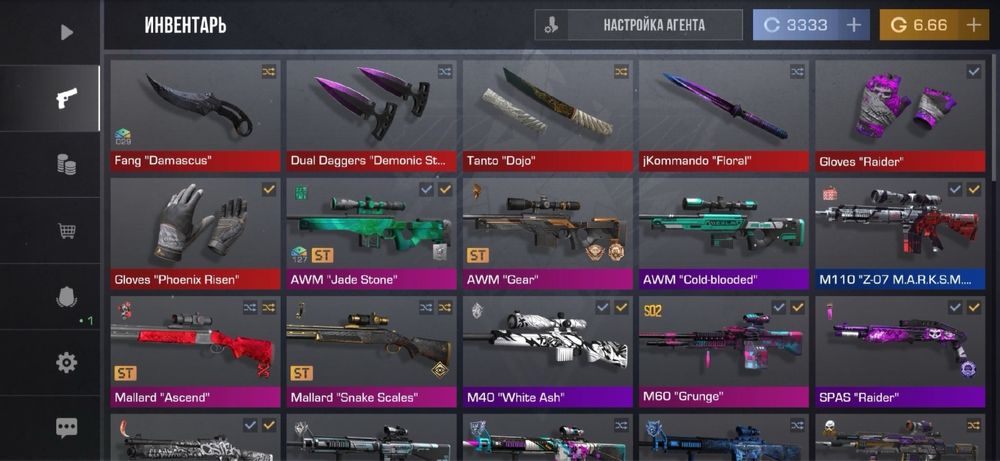Toggle shuffle icon on Fang "Damascus"
1000x461 pixels.
(x=268, y=72)
